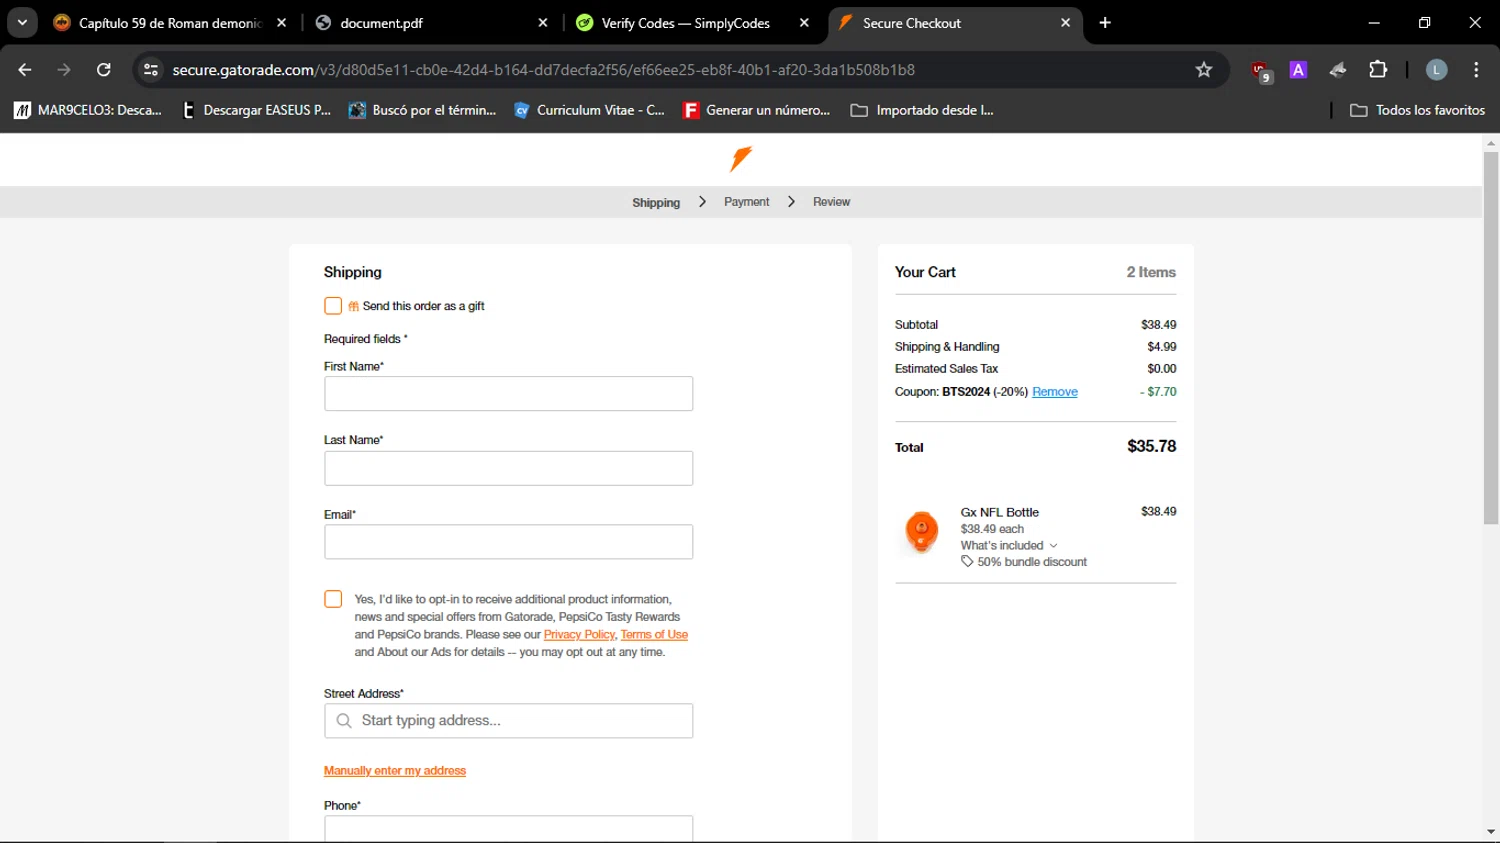
Task: Click the $35.78 total amount
Action: point(1151,446)
